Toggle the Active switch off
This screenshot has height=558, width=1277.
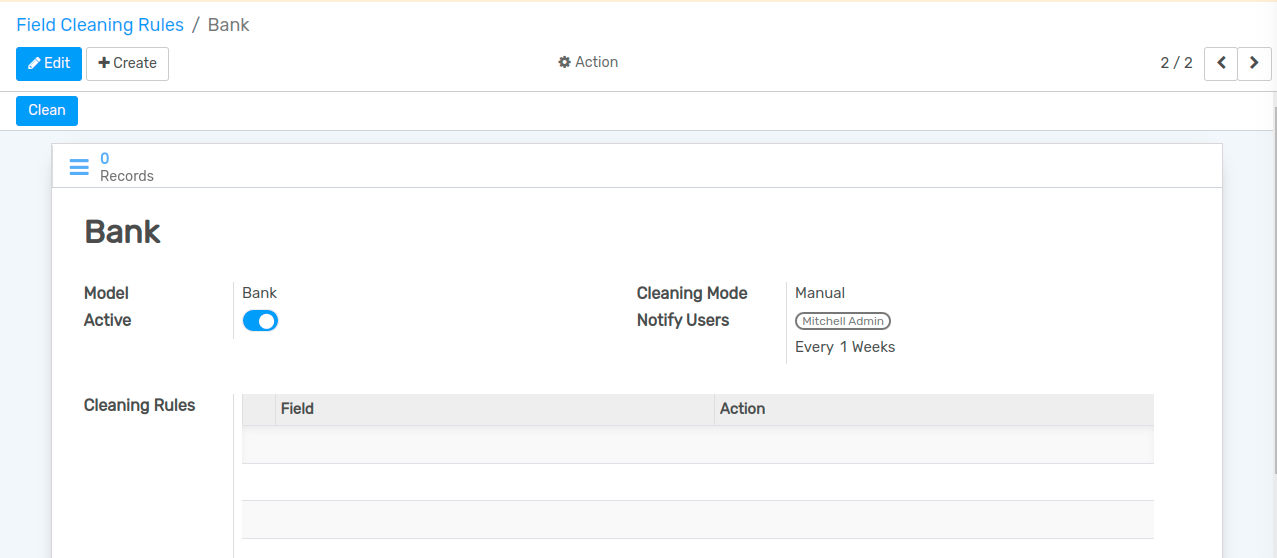(260, 321)
